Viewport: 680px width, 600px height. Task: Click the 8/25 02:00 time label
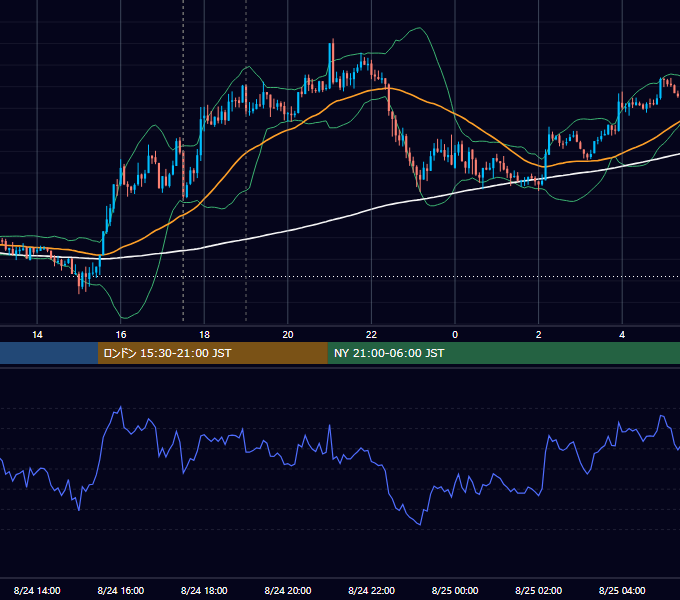click(x=538, y=590)
